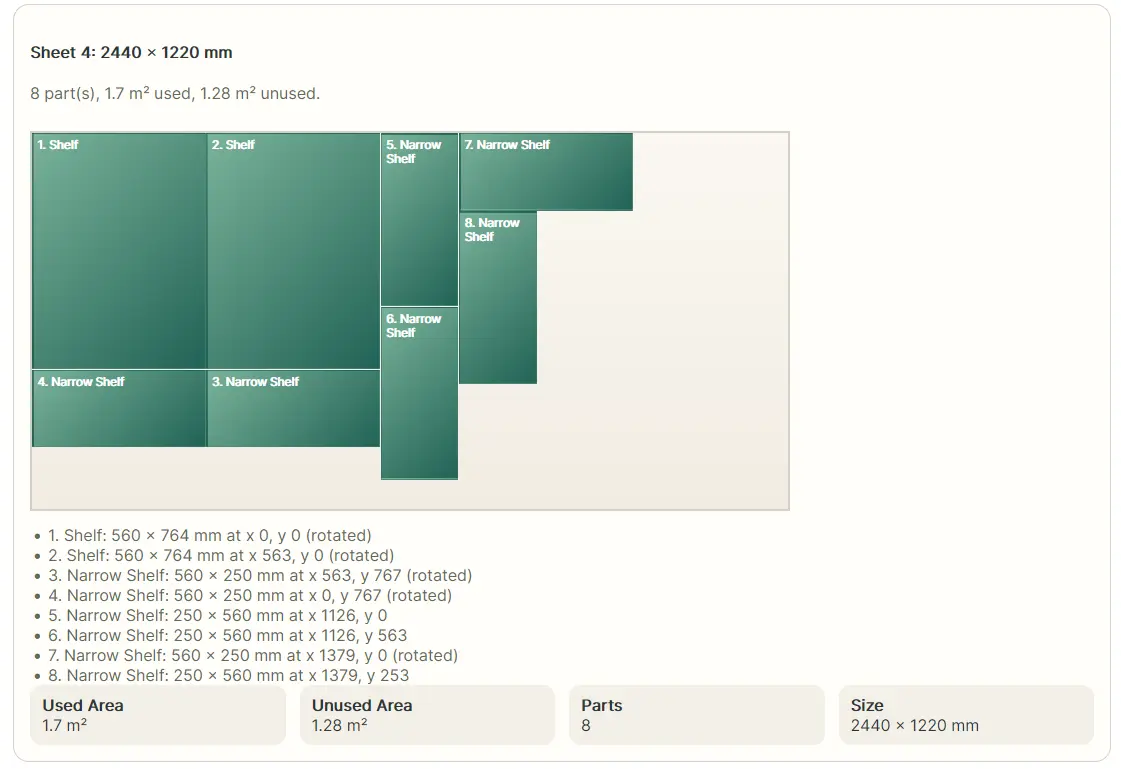
Task: Click list entry '1. Shelf: 560 × 764 mm at x 0'
Action: [x=210, y=535]
